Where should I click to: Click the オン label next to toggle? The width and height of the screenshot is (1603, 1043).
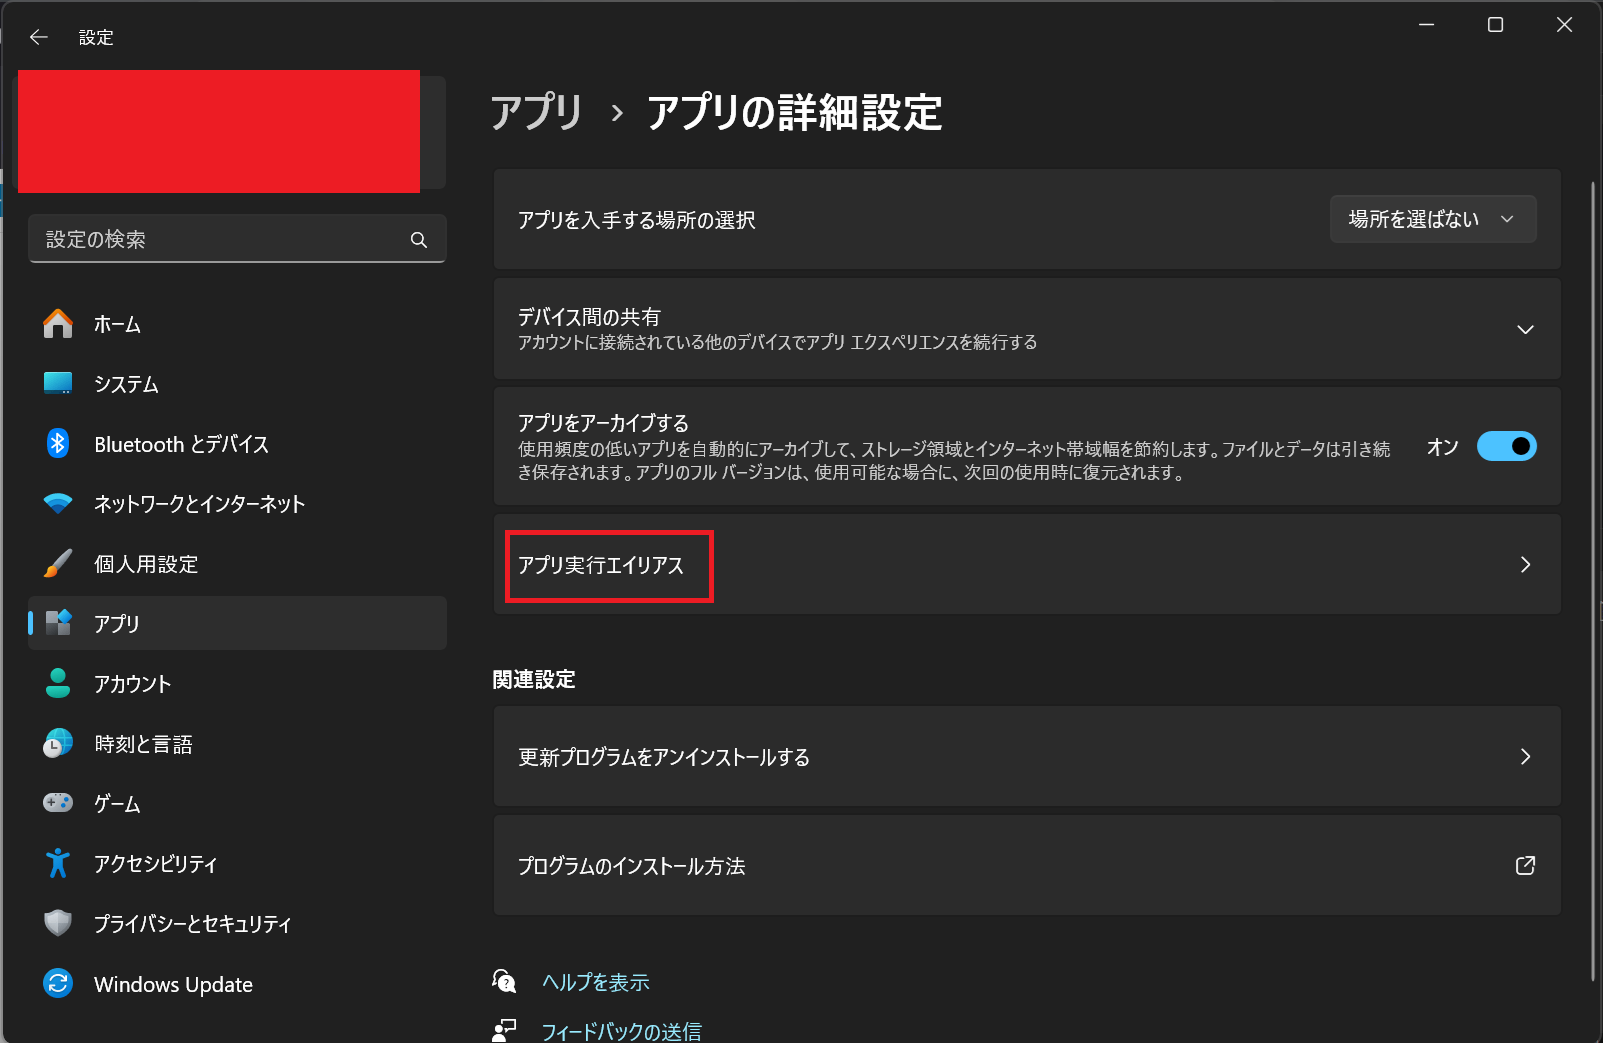click(x=1442, y=447)
